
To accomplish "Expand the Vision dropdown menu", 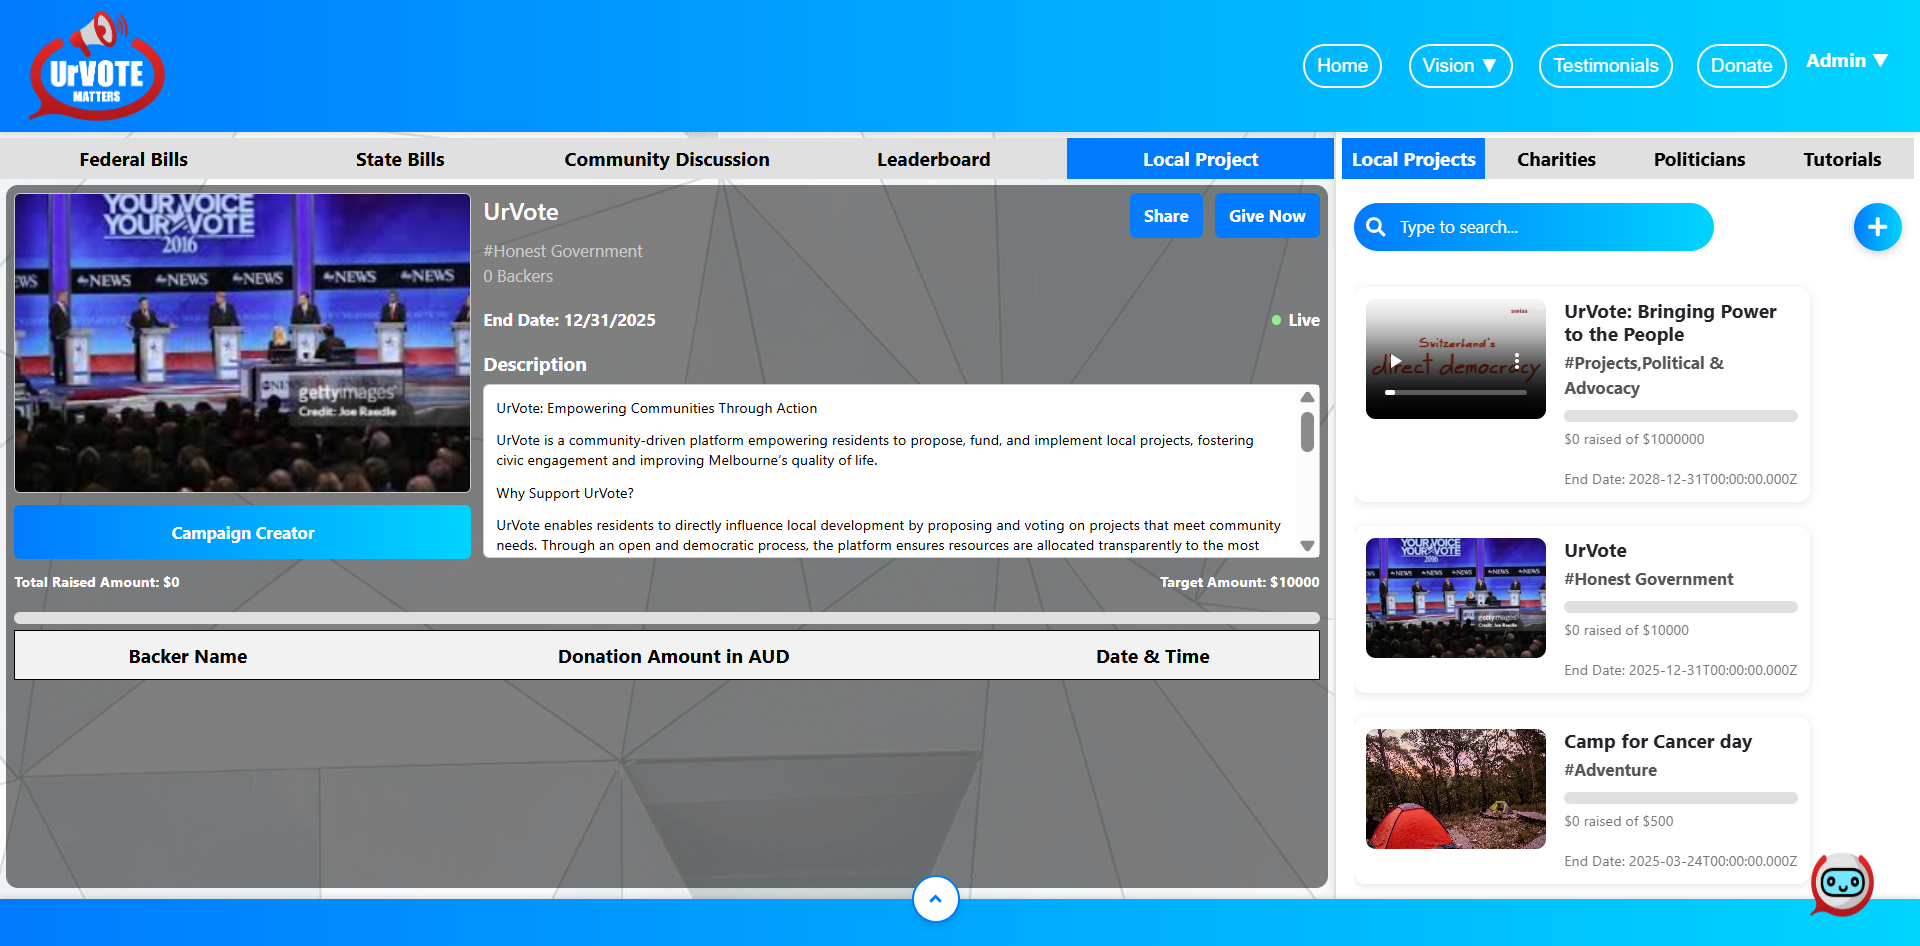I will click(x=1460, y=66).
